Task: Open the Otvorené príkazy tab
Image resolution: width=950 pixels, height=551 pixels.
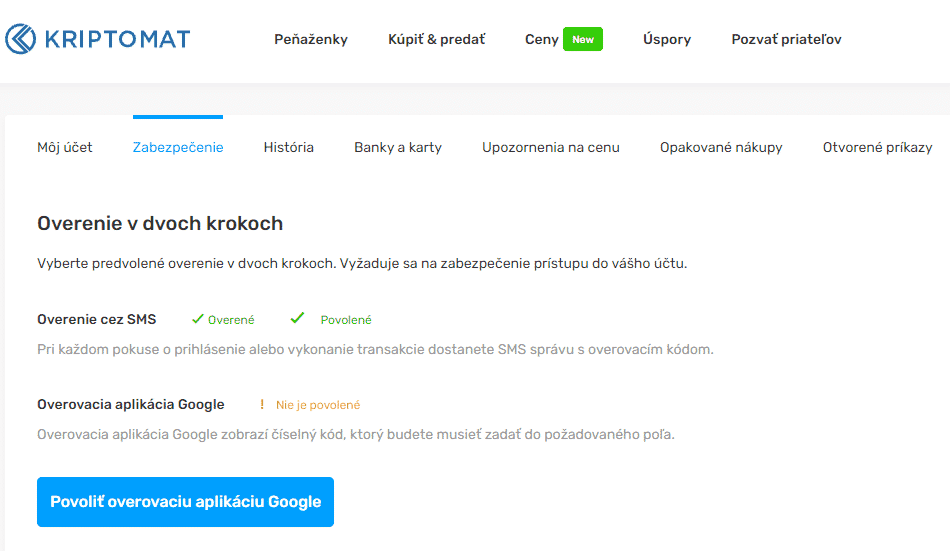Action: click(x=877, y=147)
